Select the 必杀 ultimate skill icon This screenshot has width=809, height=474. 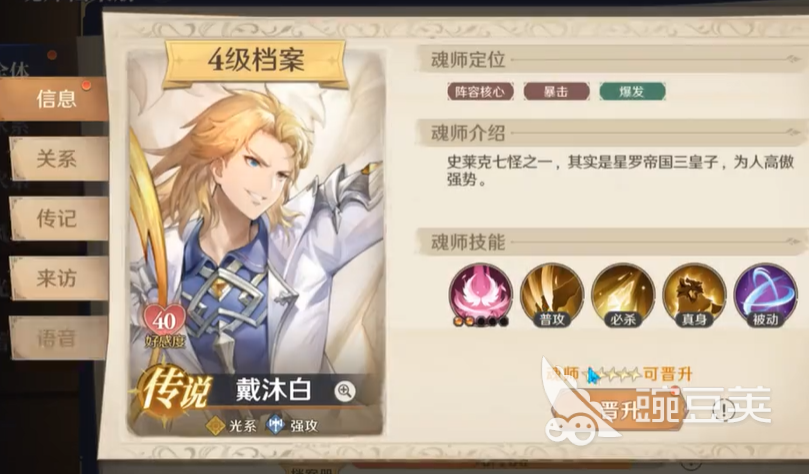623,295
